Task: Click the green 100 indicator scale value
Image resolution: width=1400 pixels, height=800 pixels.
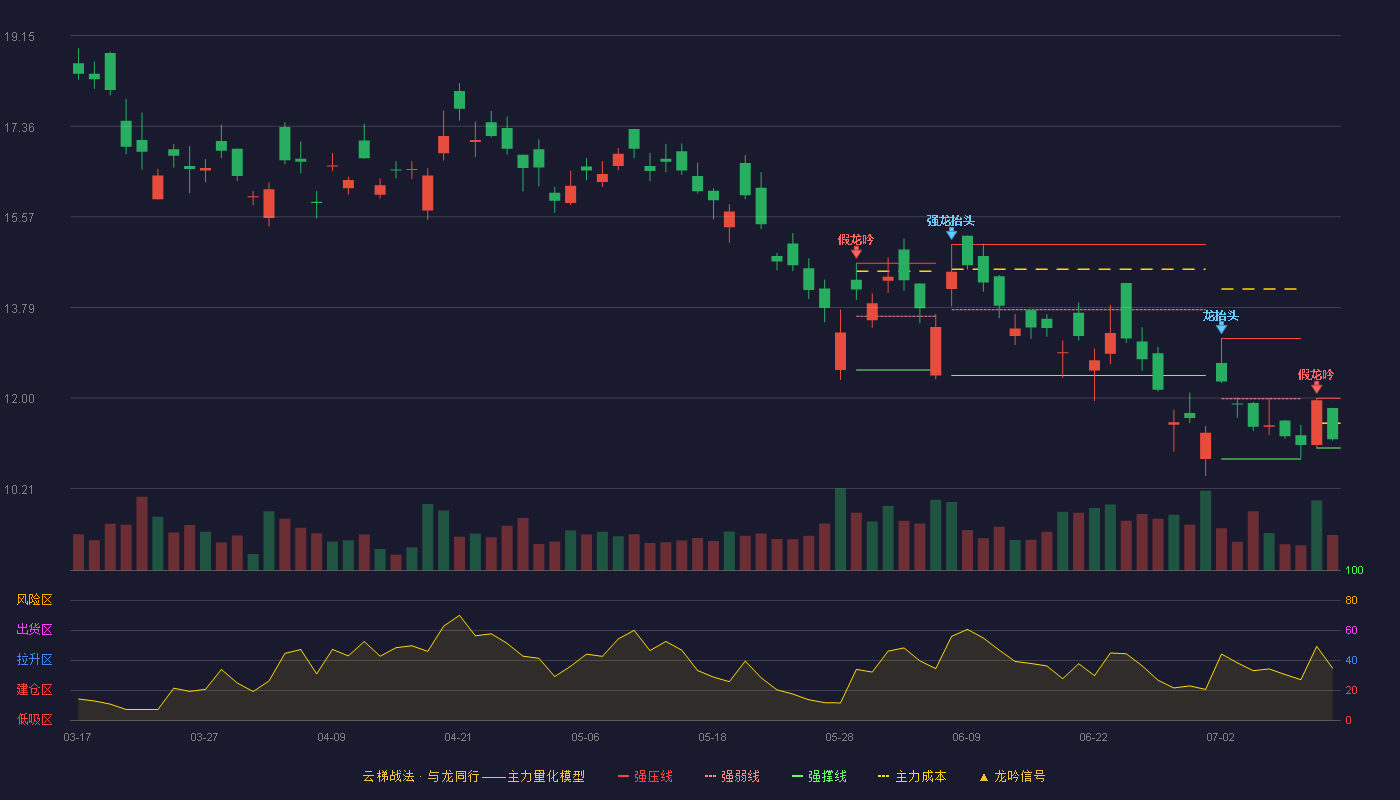Action: pos(1354,571)
